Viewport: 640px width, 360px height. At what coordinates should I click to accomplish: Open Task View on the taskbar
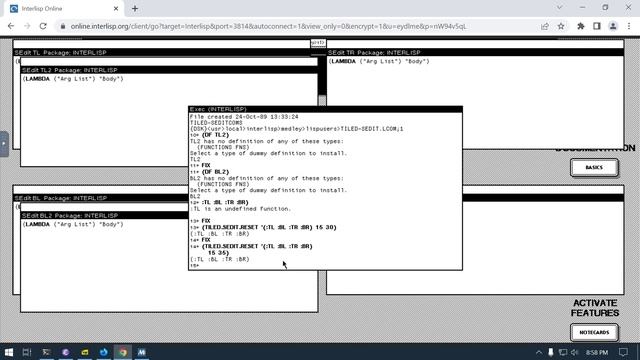tap(27, 352)
